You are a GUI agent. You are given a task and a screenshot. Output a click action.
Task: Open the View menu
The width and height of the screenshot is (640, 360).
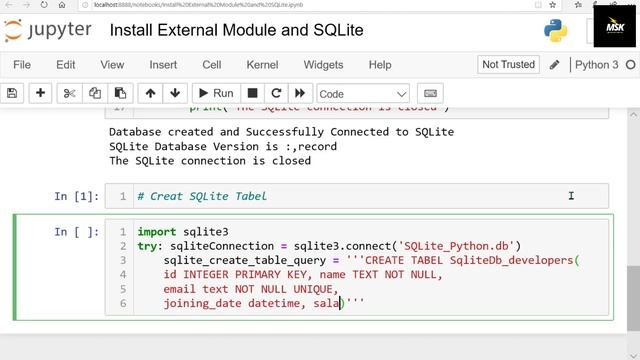coord(112,65)
